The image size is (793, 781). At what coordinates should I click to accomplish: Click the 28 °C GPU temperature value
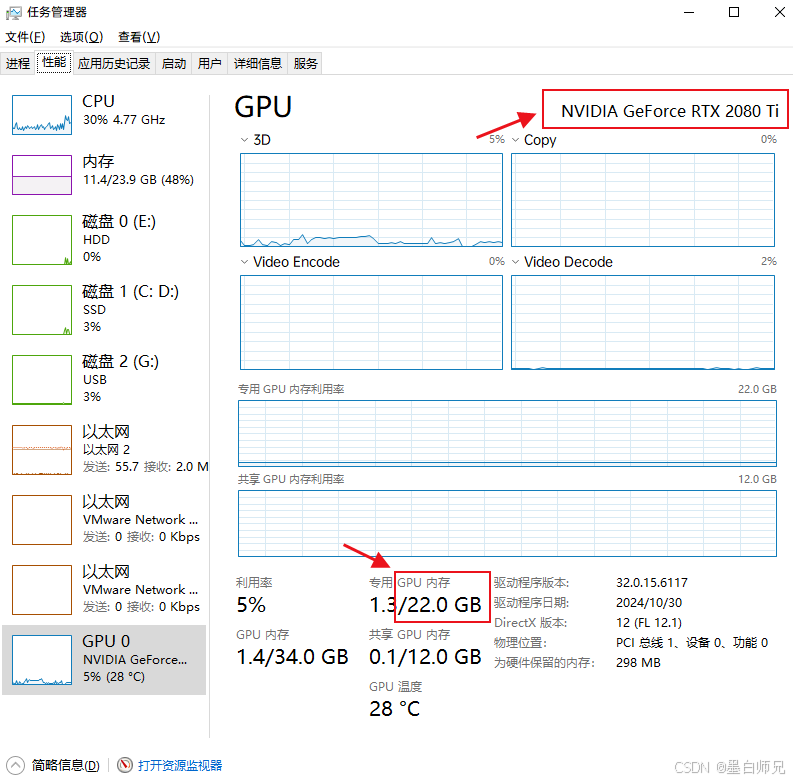[x=394, y=709]
